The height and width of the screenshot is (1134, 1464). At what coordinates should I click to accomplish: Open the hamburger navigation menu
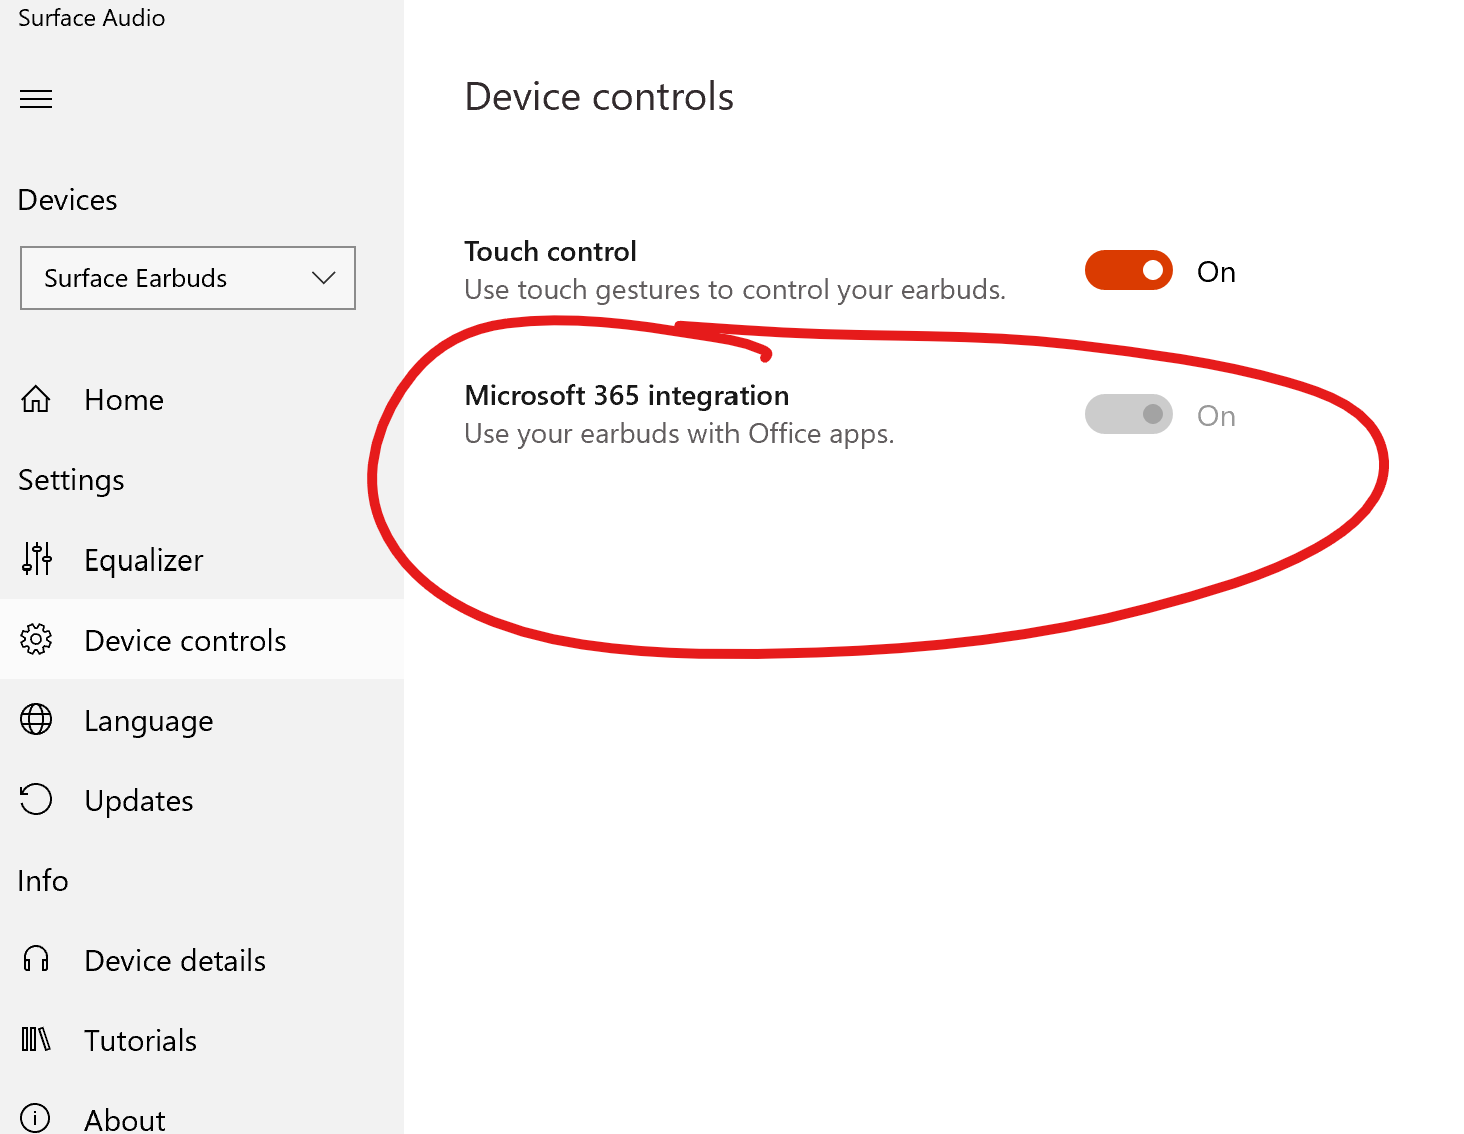(x=36, y=99)
